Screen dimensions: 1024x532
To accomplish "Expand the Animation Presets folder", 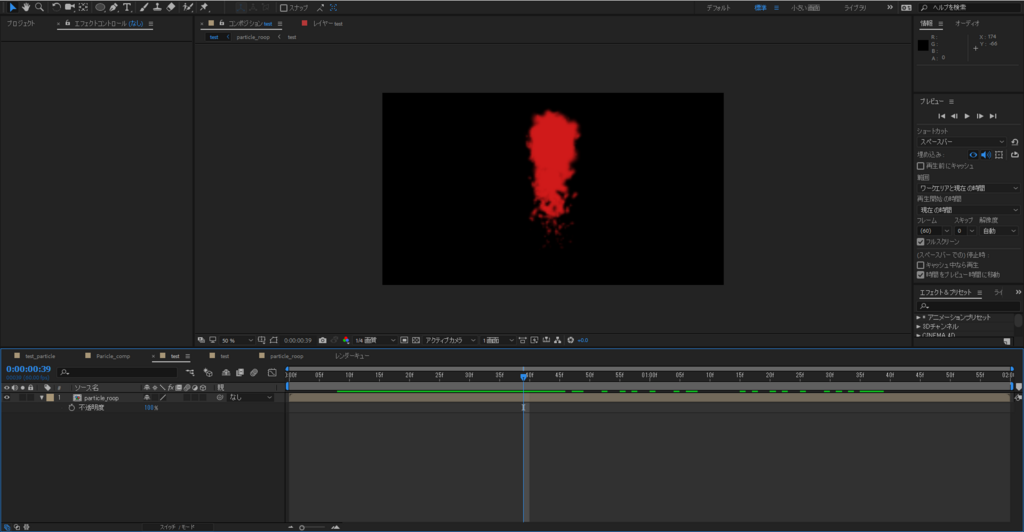I will (x=918, y=317).
